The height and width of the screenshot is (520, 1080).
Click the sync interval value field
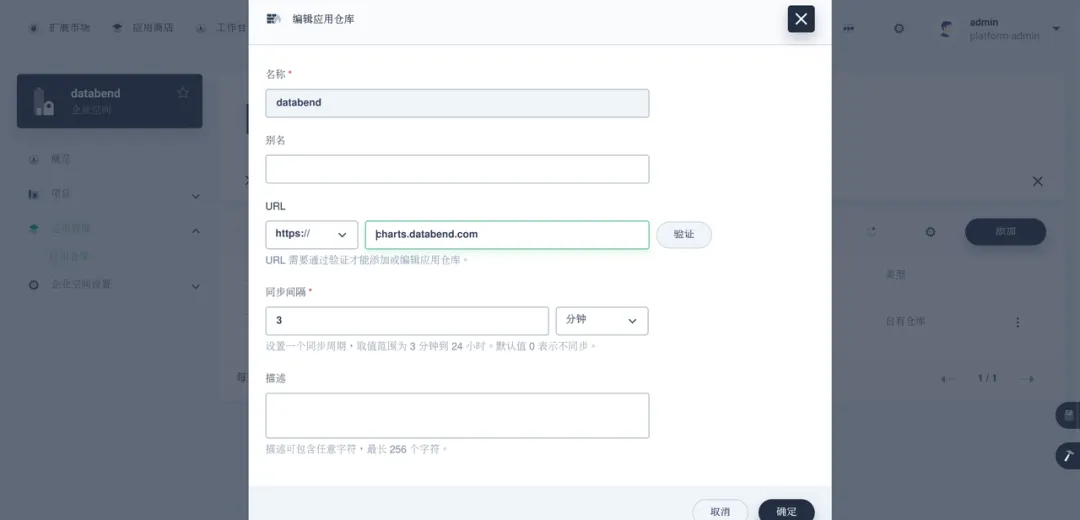407,321
